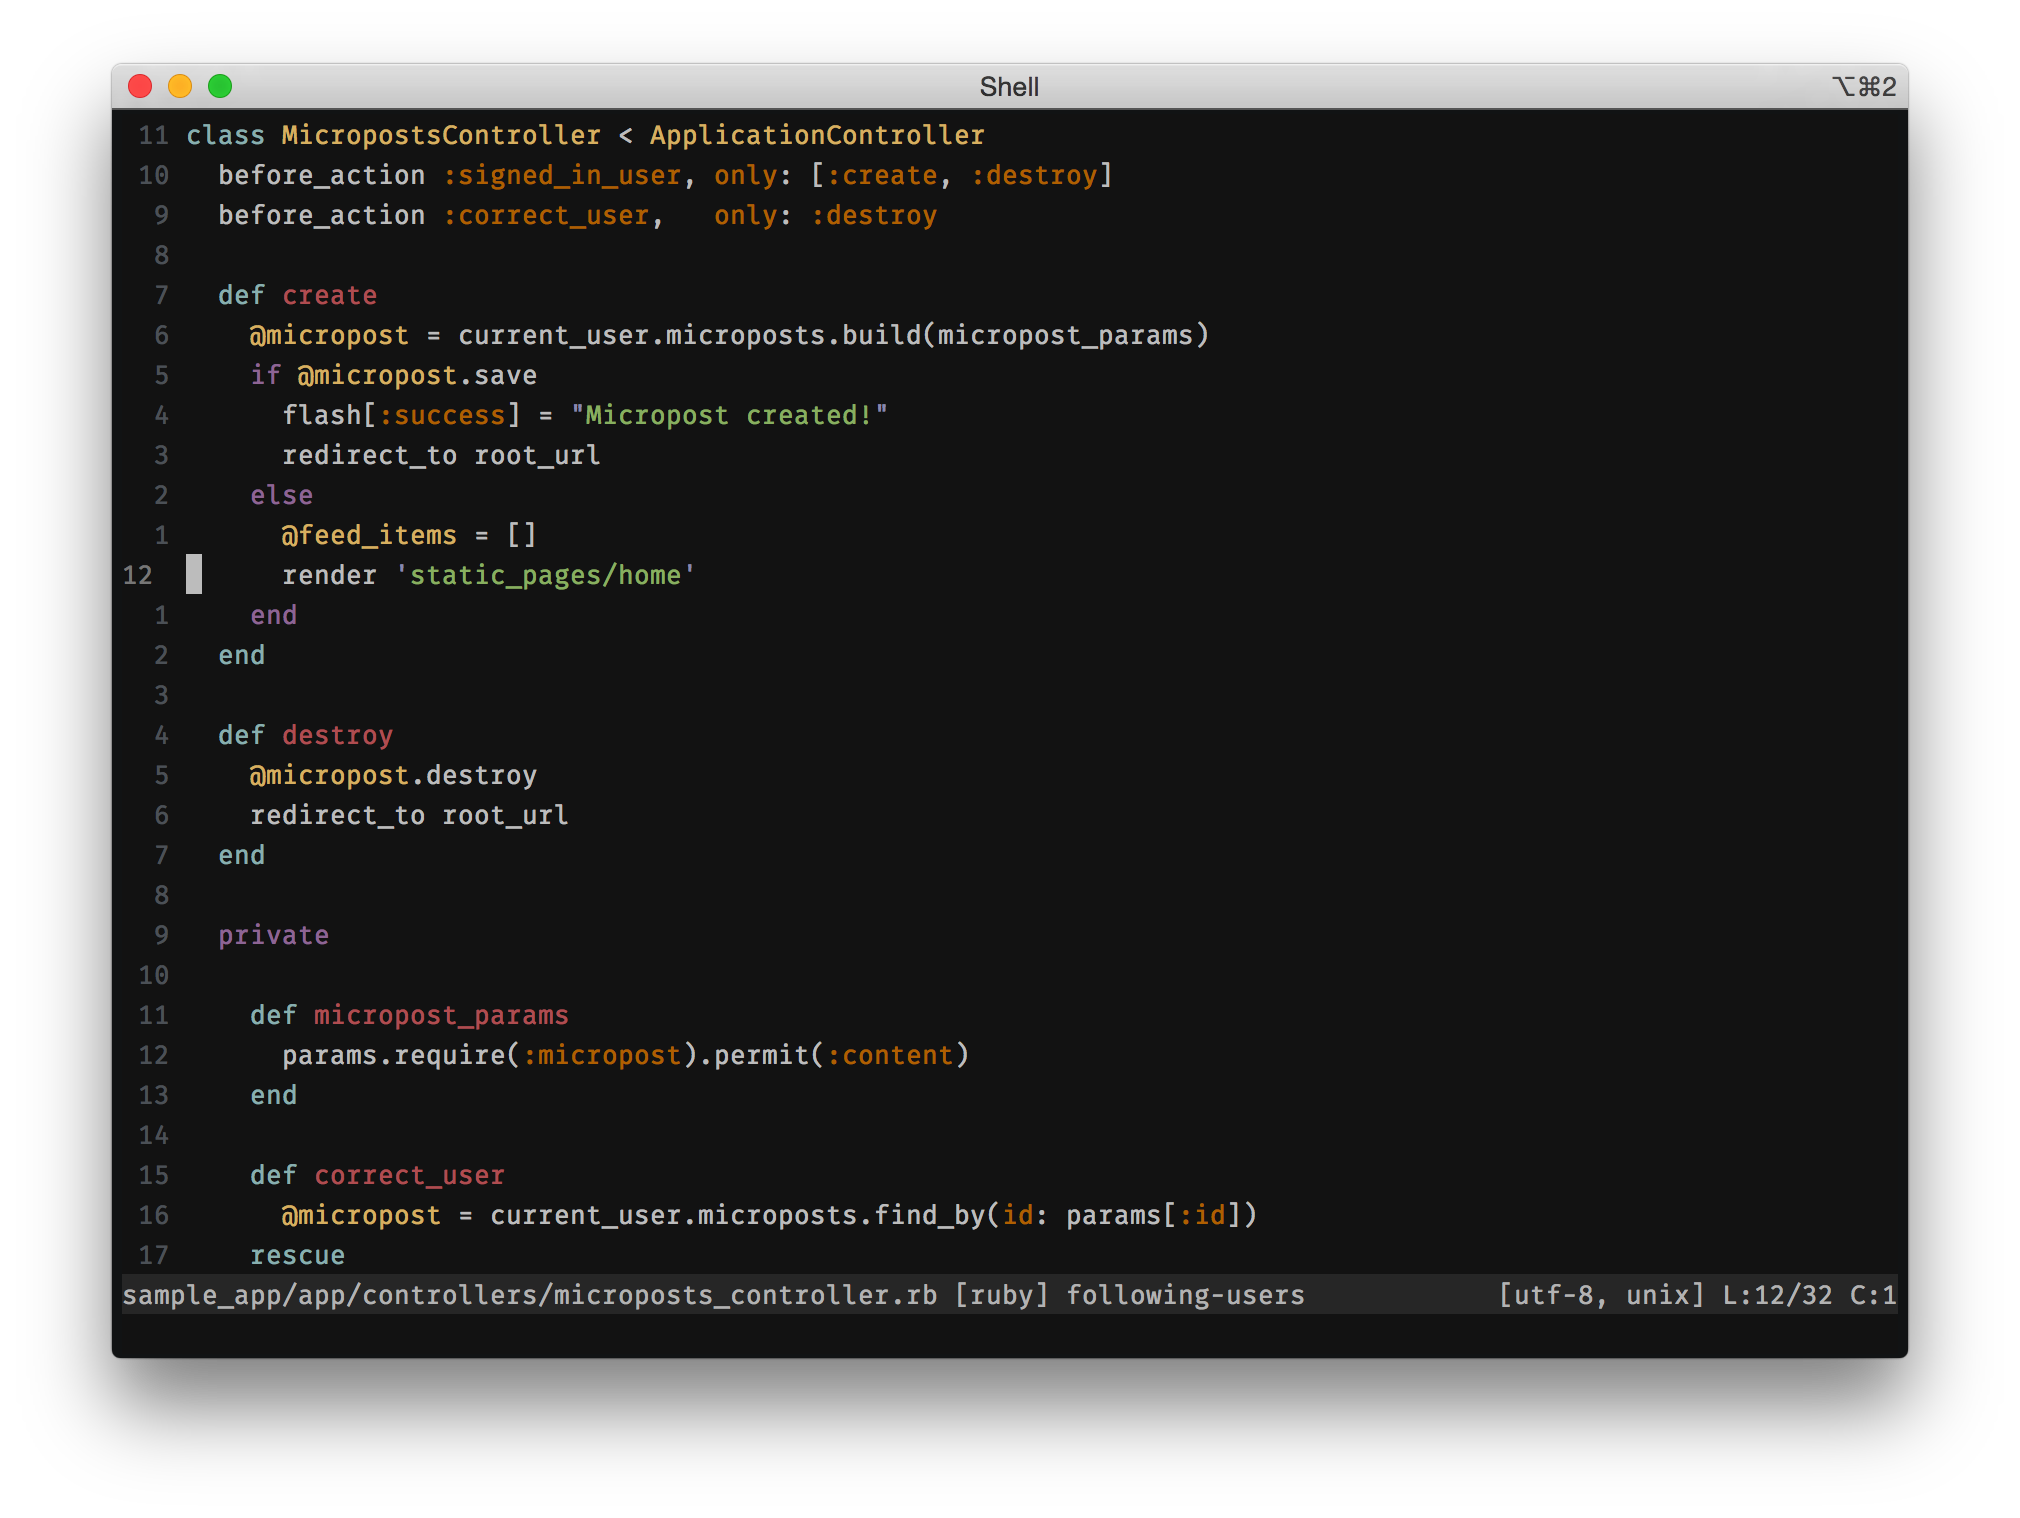Image resolution: width=2020 pixels, height=1518 pixels.
Task: Click 'redirect_to root_url' in destroy method
Action: pyautogui.click(x=409, y=815)
